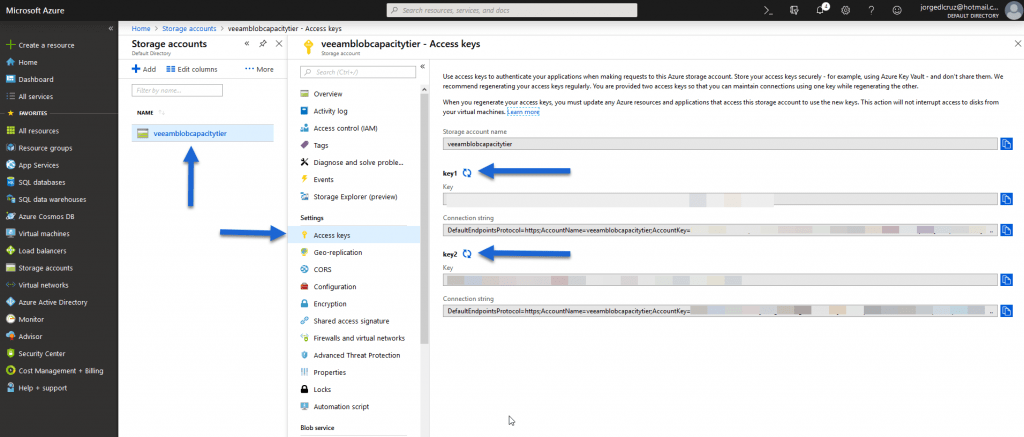Pin the Storage accounts blade
The height and width of the screenshot is (437, 1024).
pos(263,44)
